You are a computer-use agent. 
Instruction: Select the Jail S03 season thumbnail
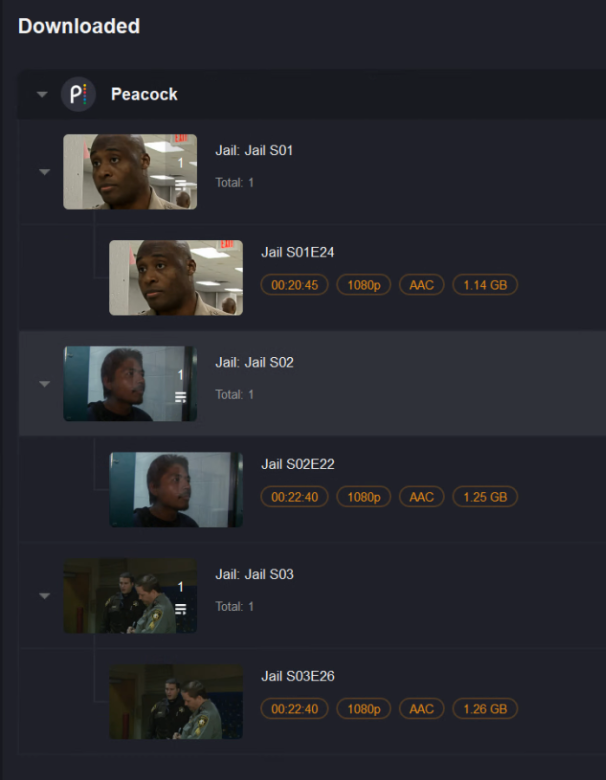(x=130, y=596)
